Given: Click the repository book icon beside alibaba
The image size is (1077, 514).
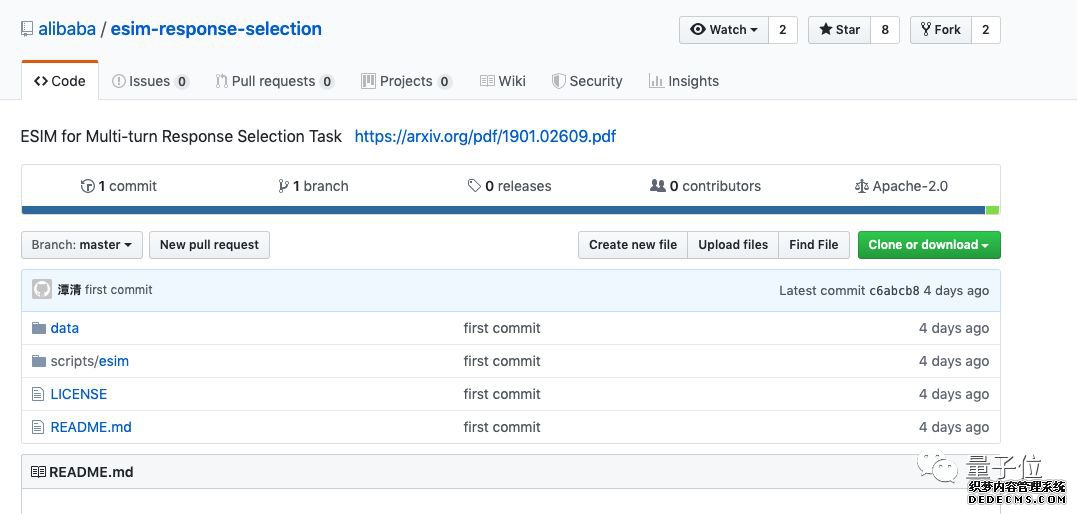Looking at the screenshot, I should tap(27, 29).
